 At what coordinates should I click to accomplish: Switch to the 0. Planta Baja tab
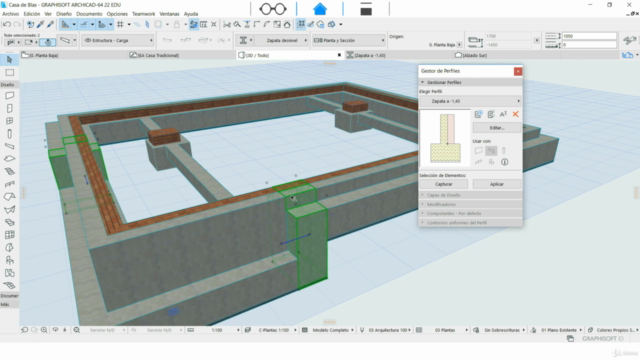73,55
